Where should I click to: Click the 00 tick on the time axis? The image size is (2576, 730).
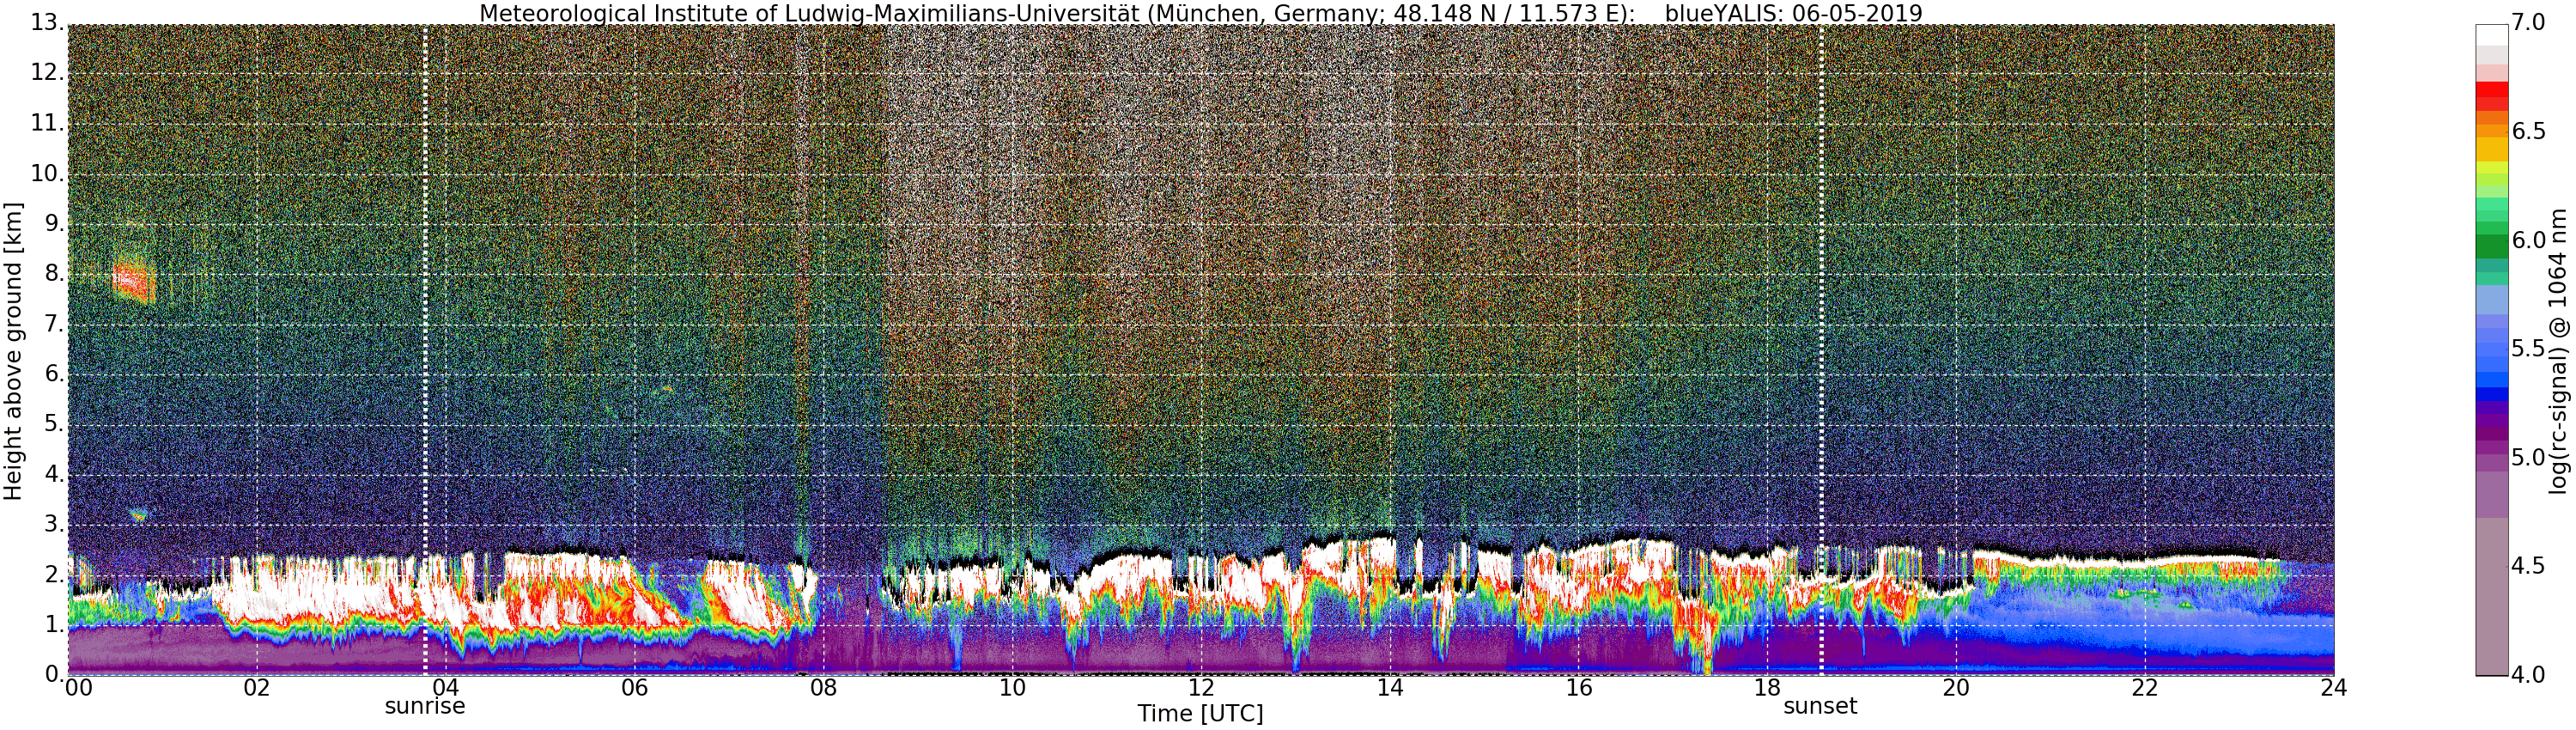[78, 688]
